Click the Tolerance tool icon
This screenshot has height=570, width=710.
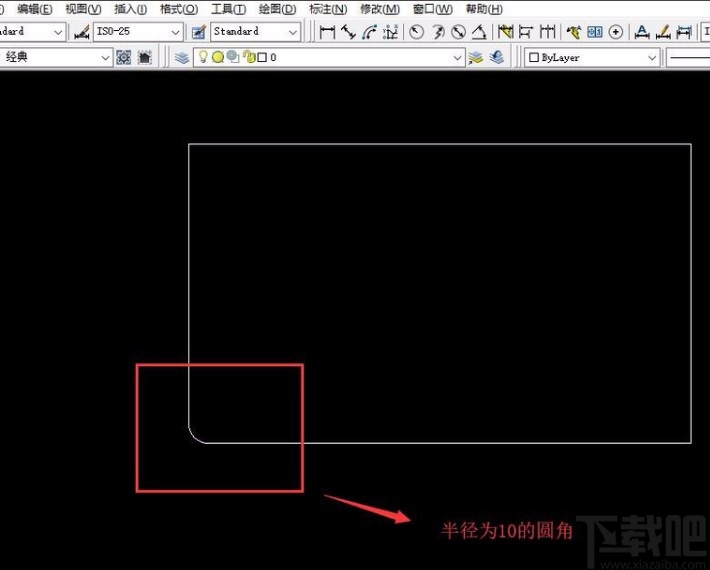pos(595,32)
